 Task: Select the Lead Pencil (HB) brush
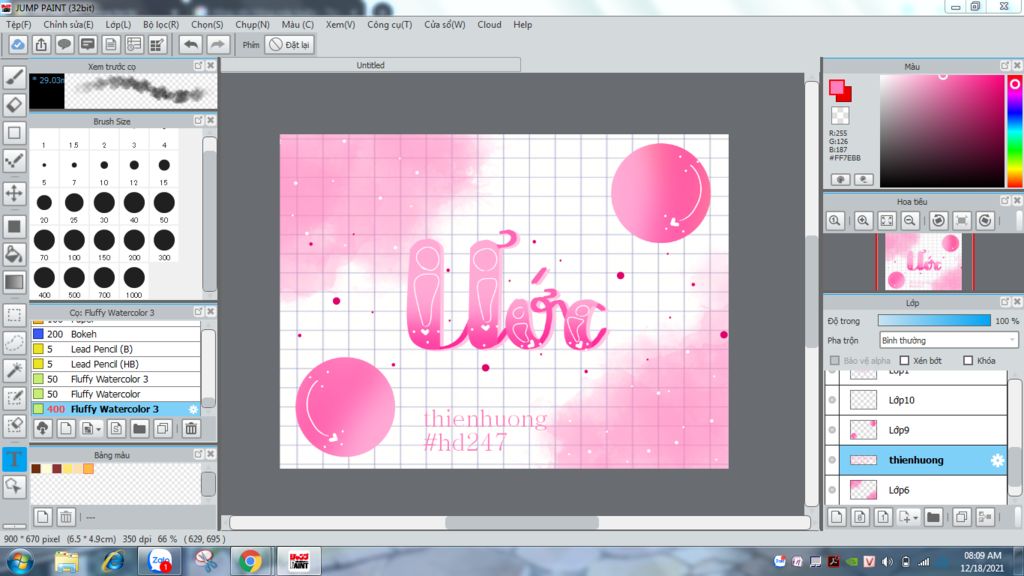click(x=116, y=364)
